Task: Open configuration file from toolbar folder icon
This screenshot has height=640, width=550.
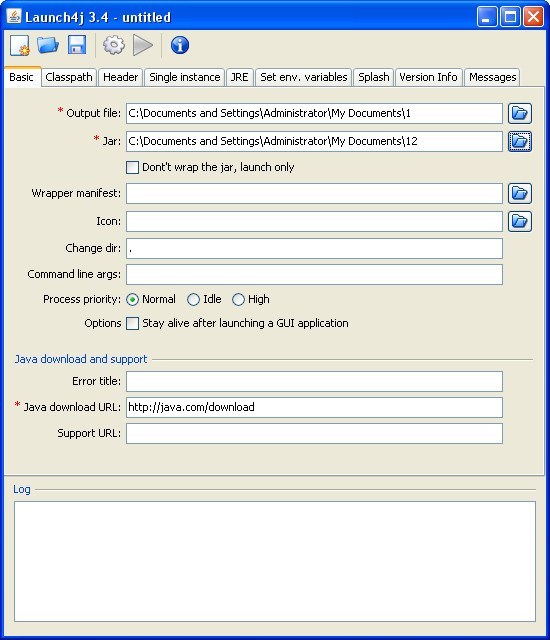Action: (x=48, y=45)
